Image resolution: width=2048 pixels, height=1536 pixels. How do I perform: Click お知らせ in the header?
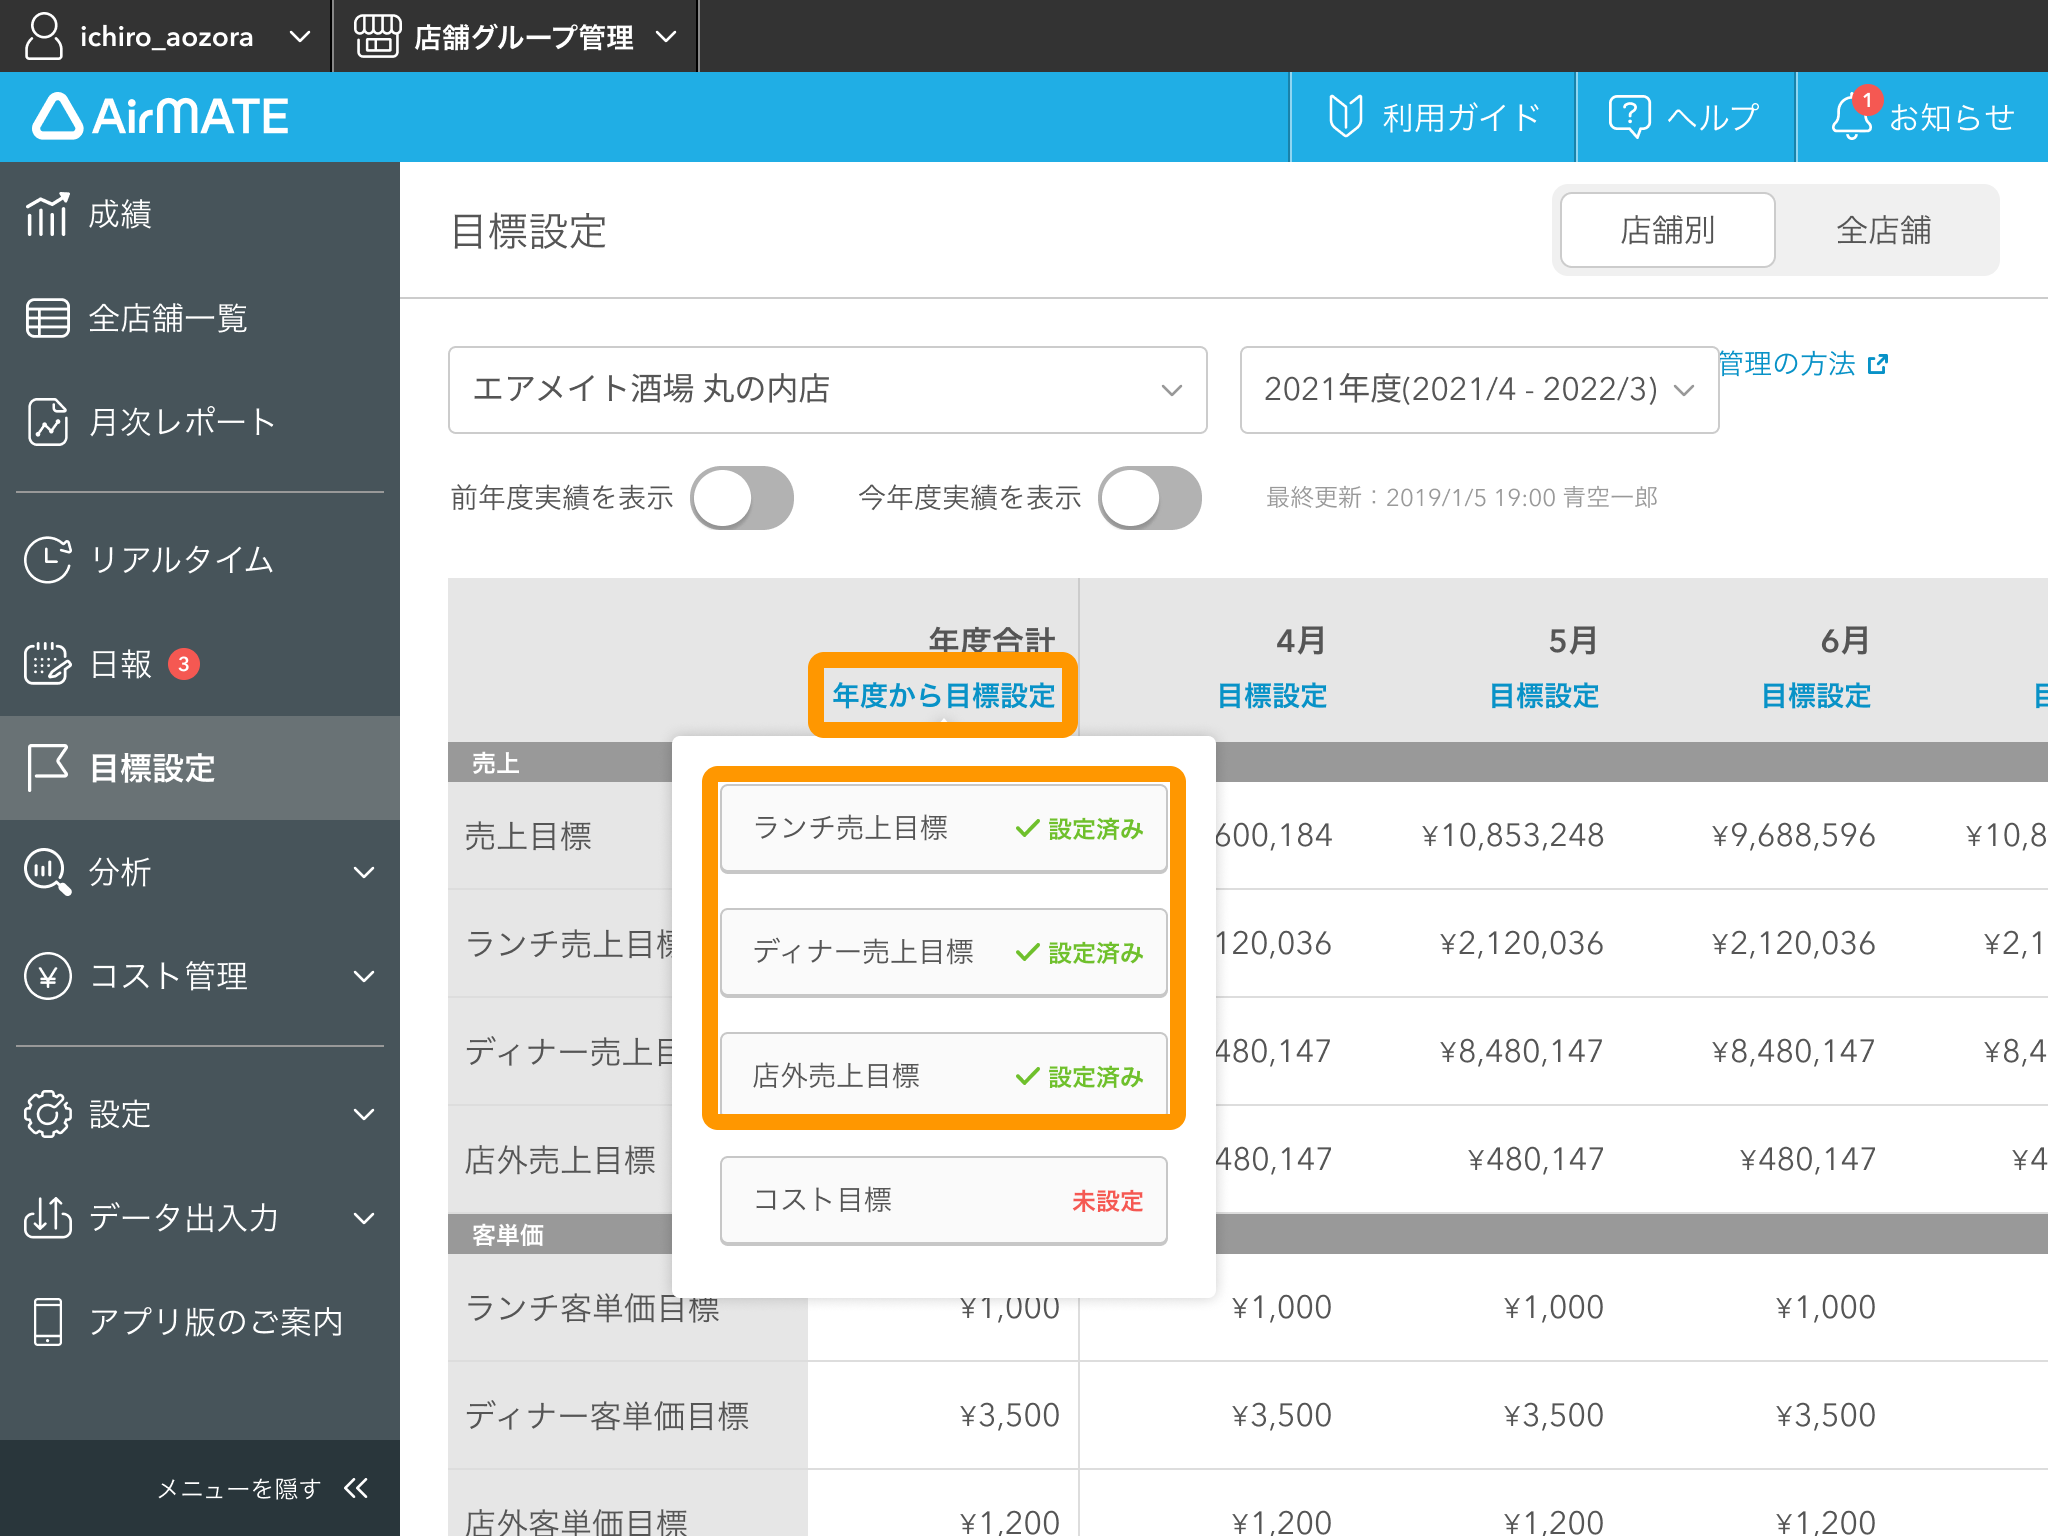[x=1922, y=117]
